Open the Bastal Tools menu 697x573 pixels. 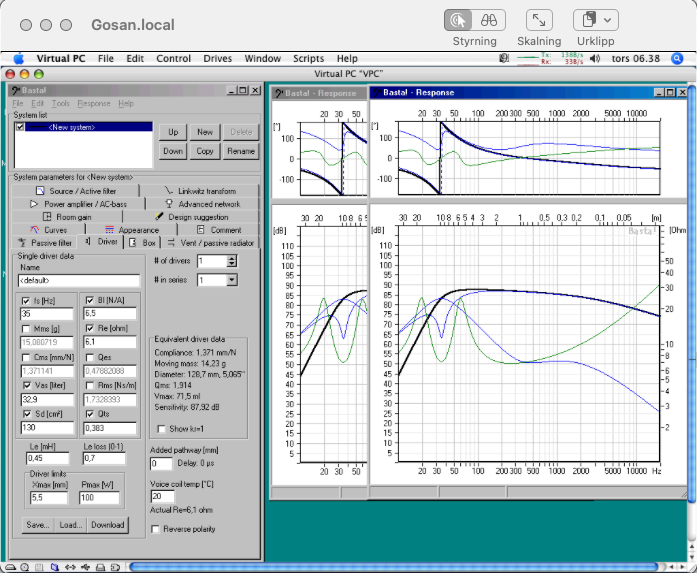point(60,104)
